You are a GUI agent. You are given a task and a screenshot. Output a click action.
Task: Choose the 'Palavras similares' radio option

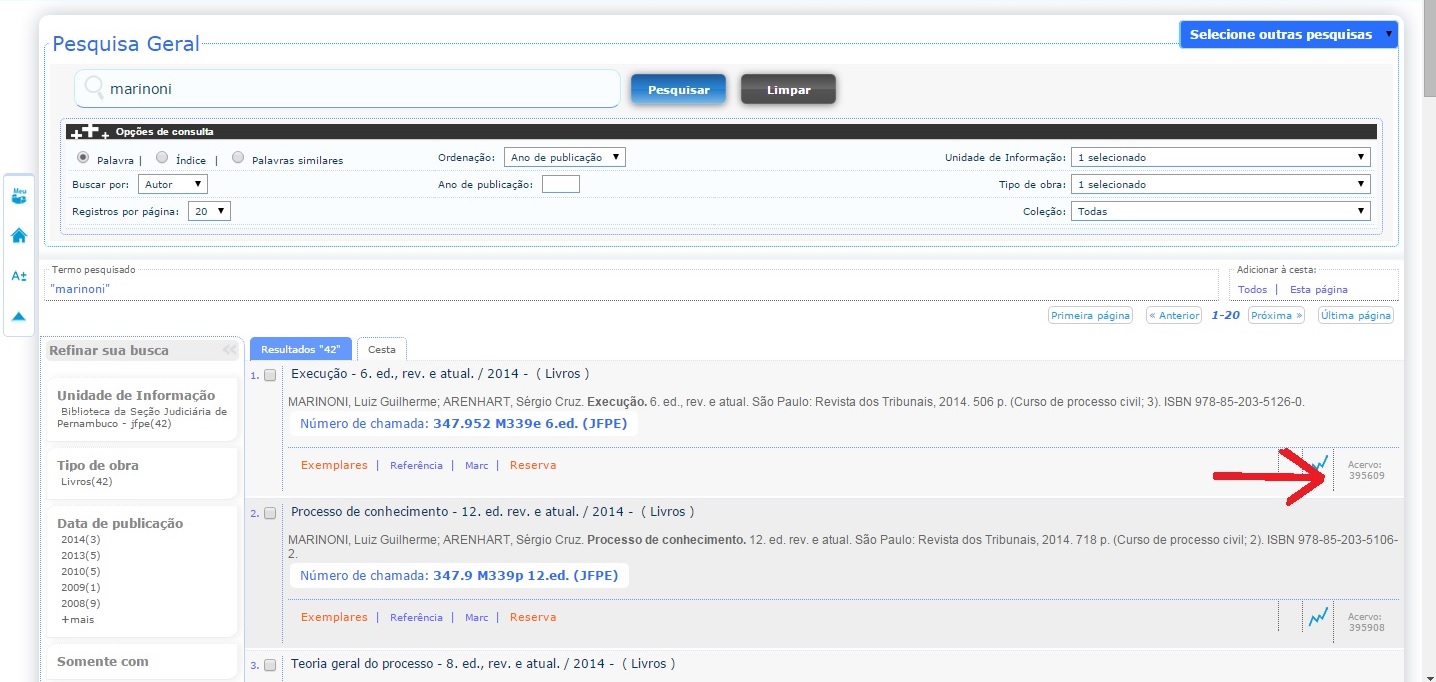coord(238,157)
